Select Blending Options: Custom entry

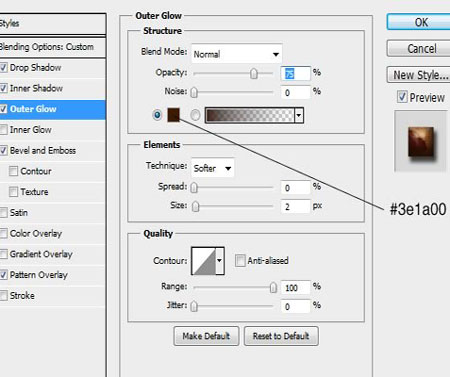point(53,47)
